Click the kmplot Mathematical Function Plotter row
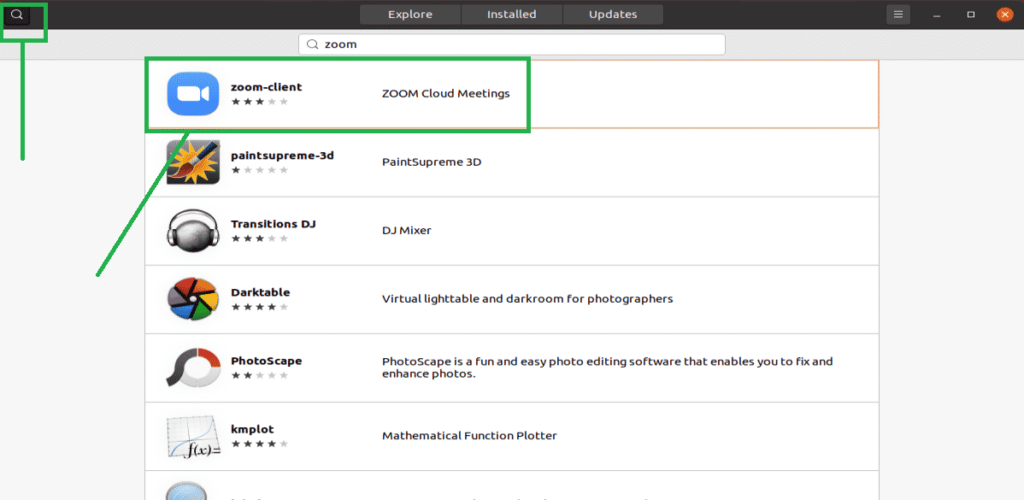This screenshot has width=1024, height=500. 469,436
